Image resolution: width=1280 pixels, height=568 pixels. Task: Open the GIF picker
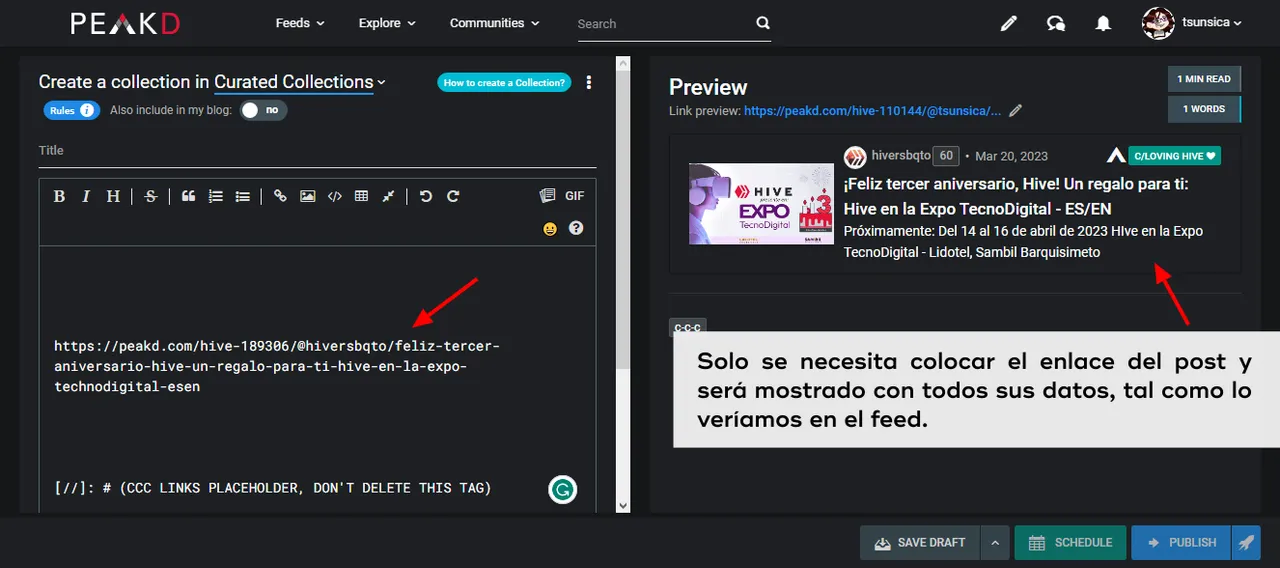[x=575, y=196]
